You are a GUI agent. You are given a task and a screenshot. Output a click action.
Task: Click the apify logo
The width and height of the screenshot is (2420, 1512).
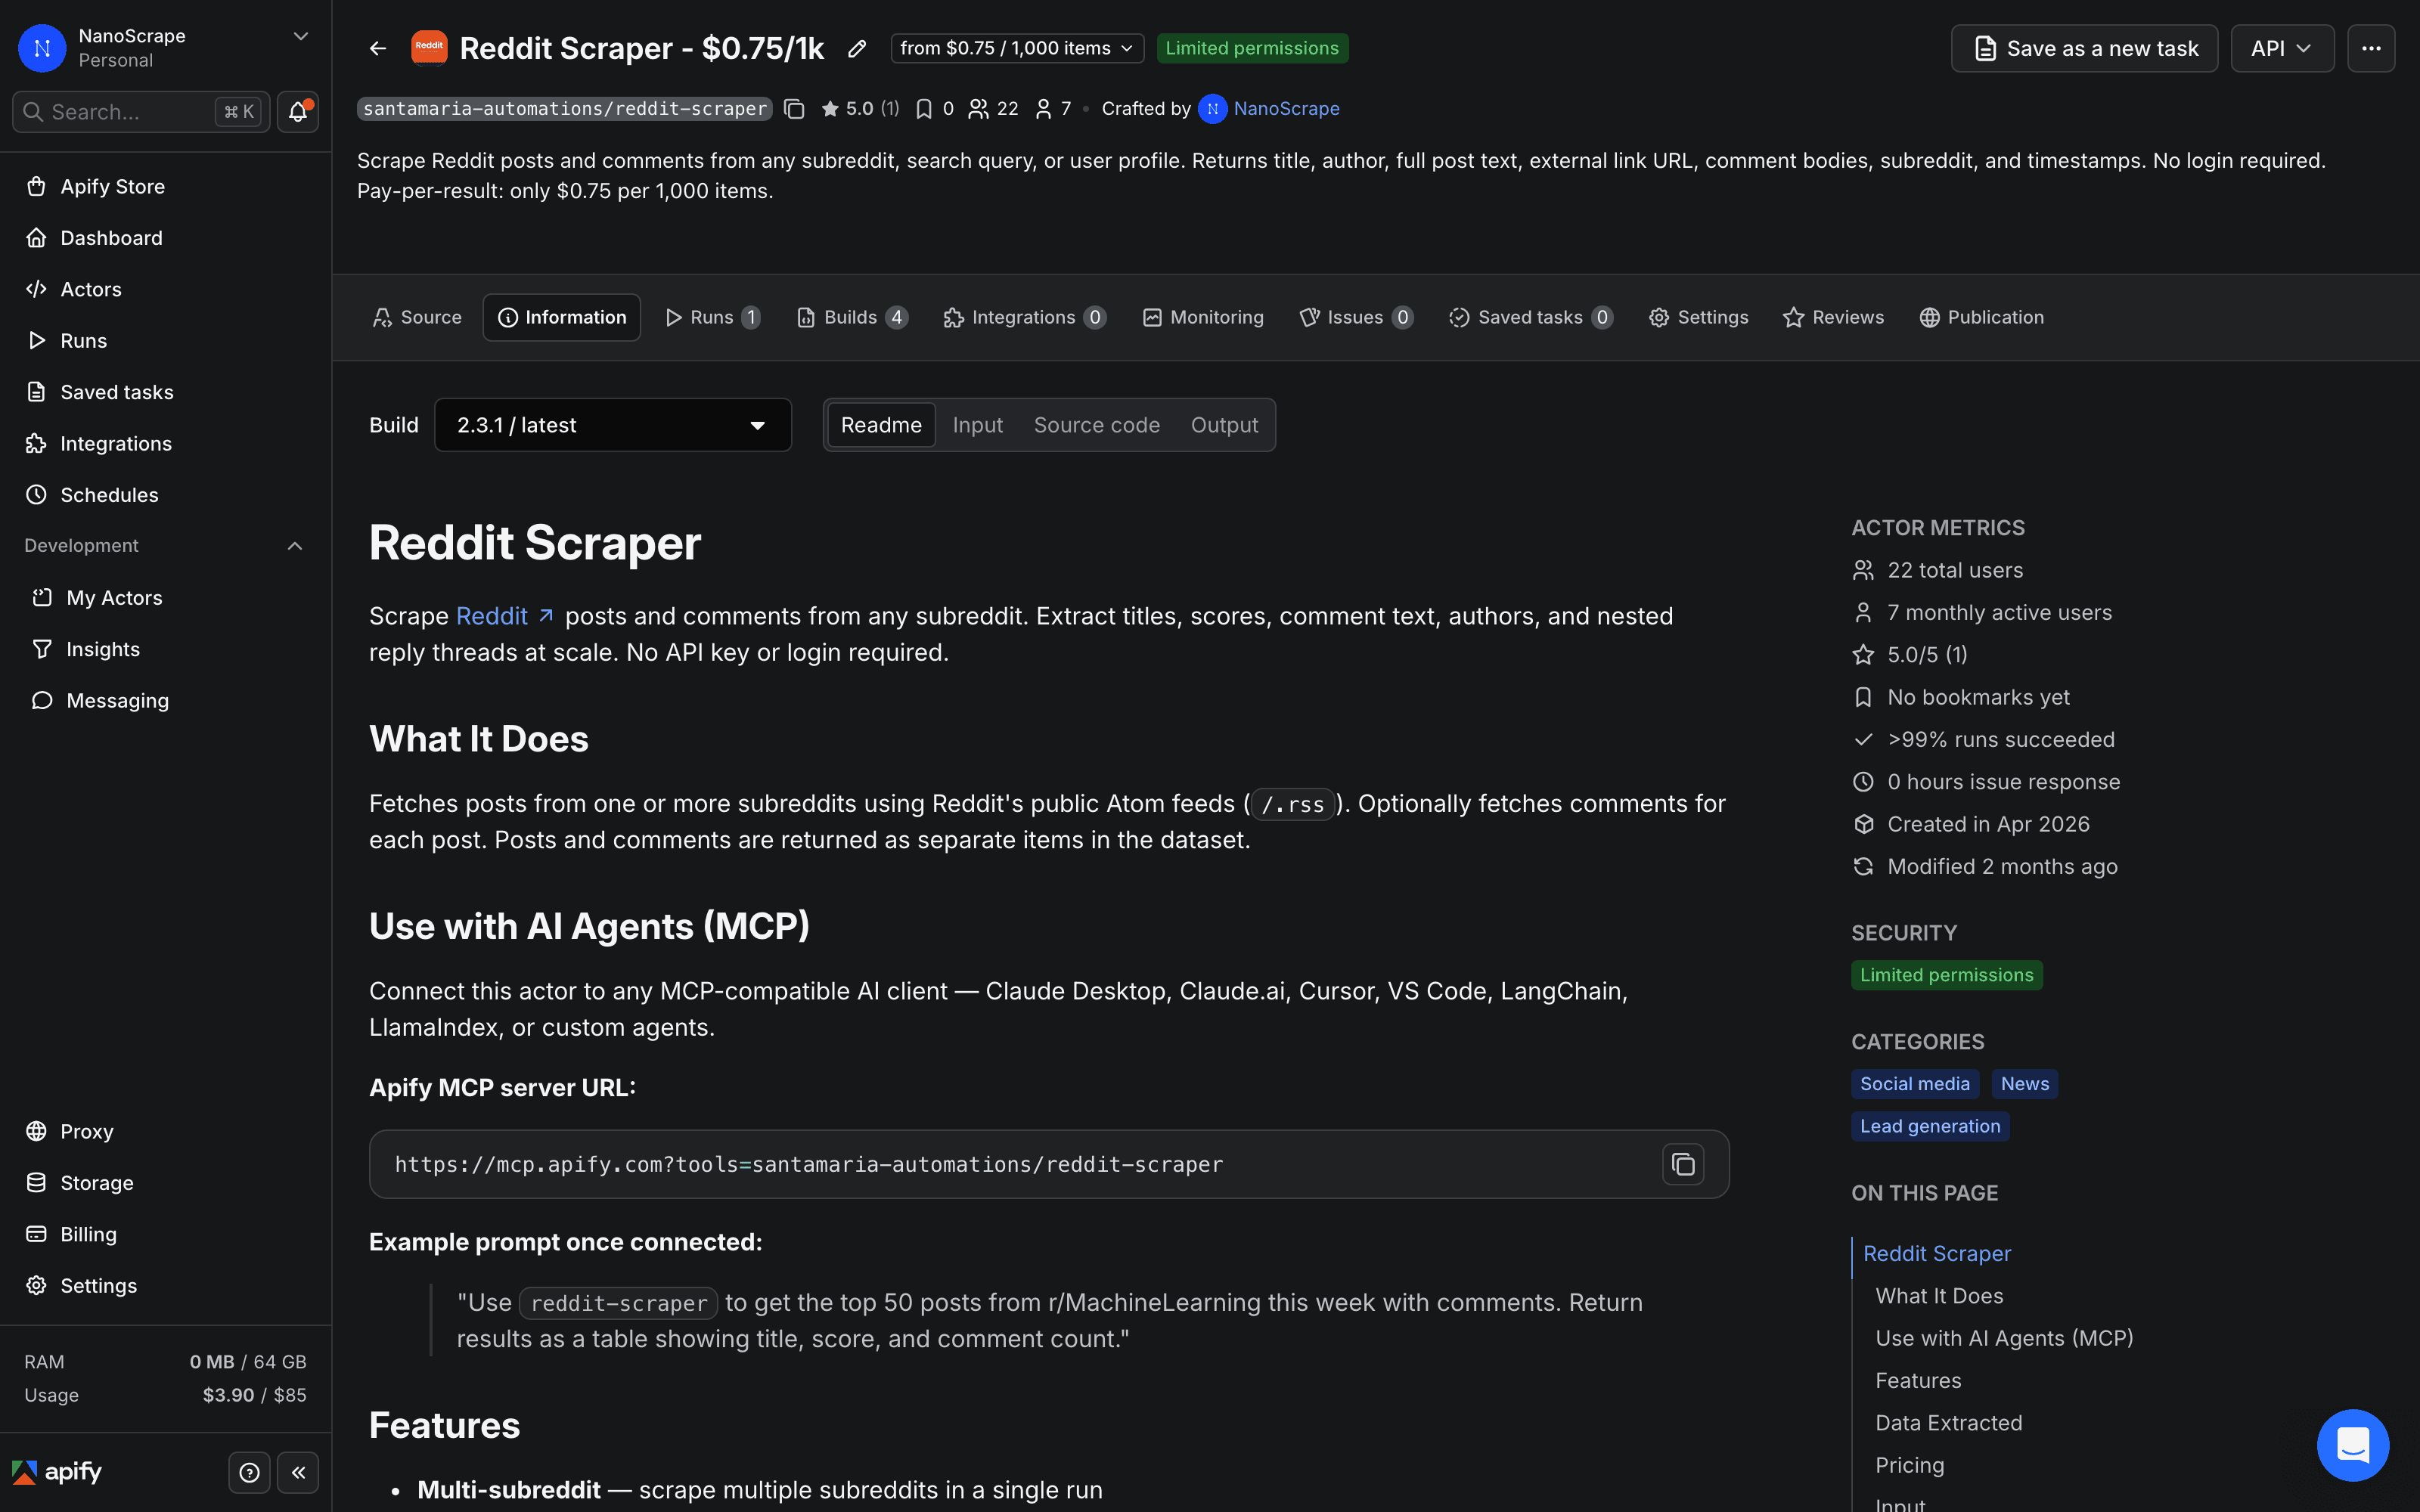tap(57, 1472)
